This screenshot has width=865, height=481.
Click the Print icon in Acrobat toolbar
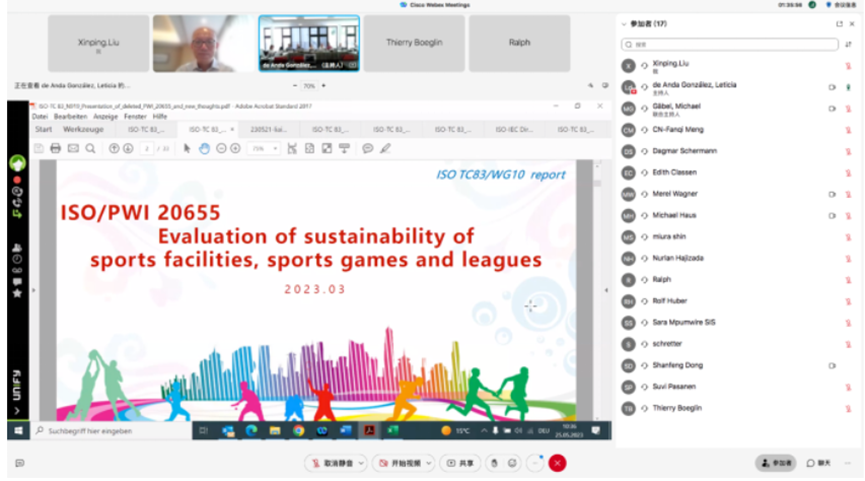(56, 148)
